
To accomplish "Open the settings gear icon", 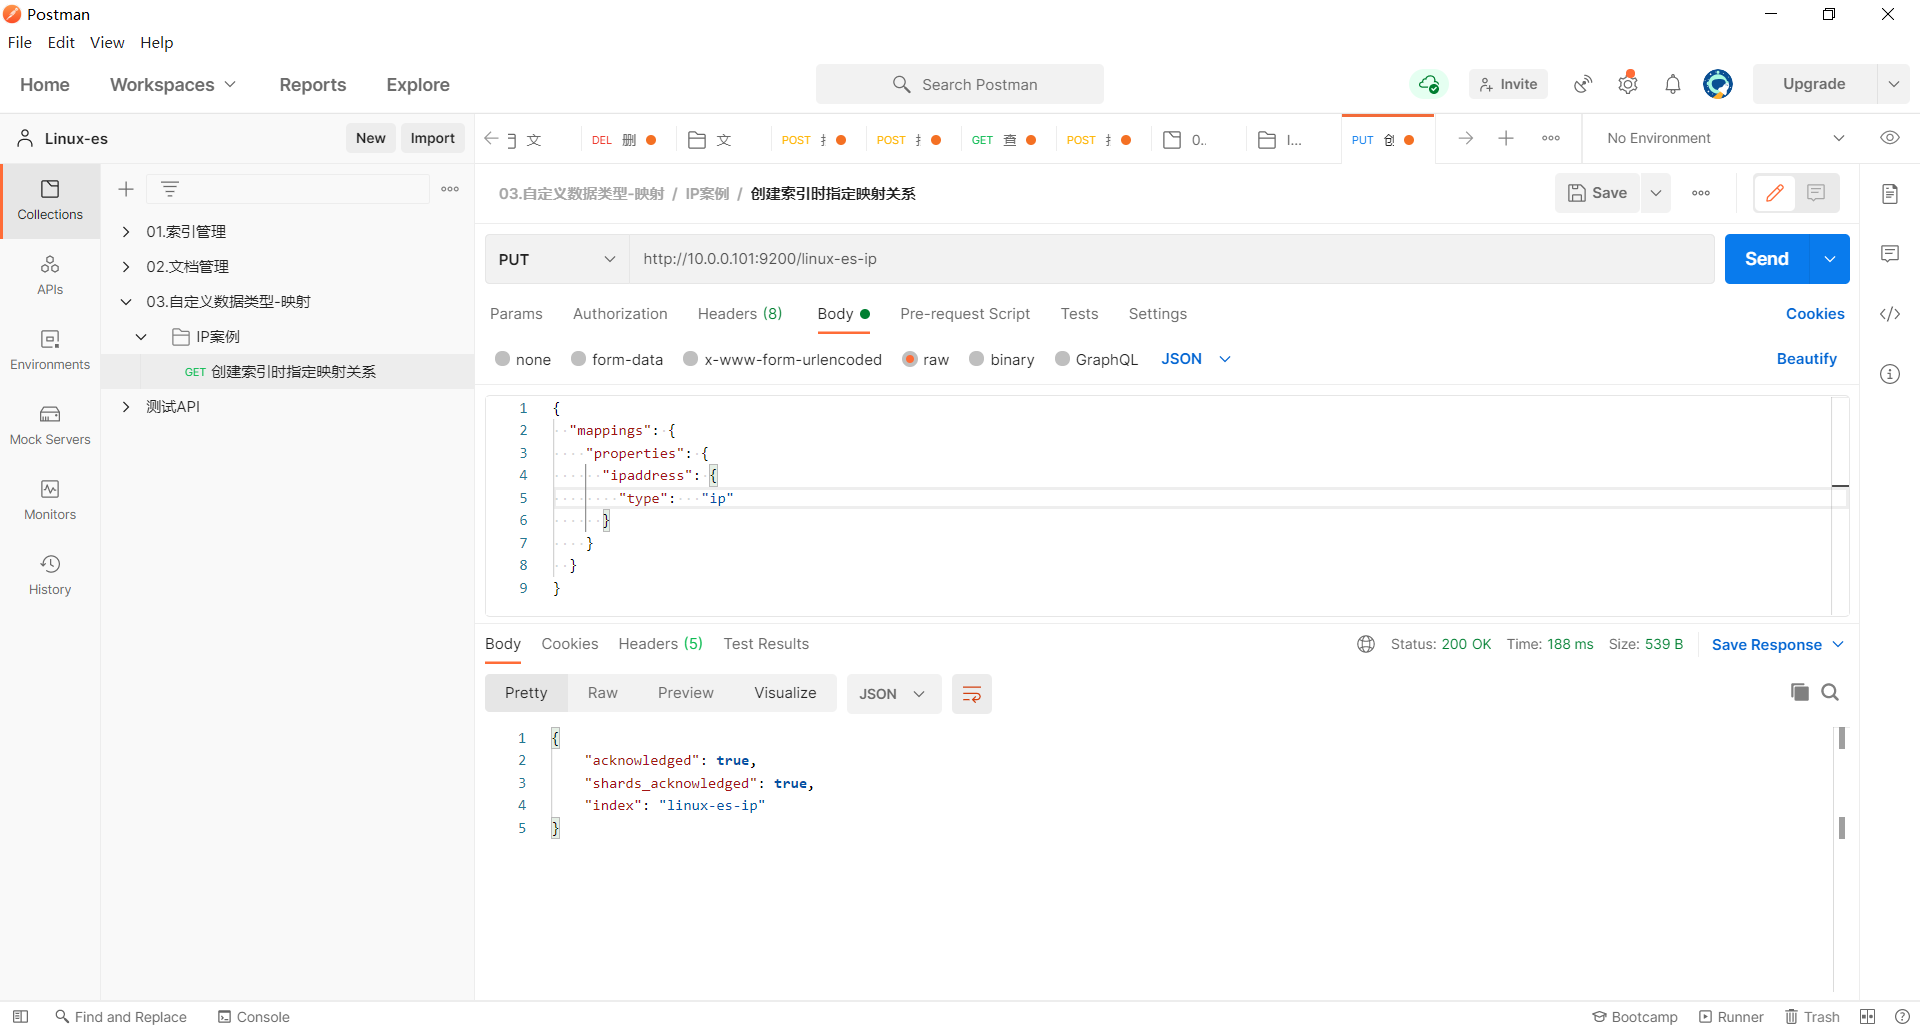I will tap(1628, 84).
